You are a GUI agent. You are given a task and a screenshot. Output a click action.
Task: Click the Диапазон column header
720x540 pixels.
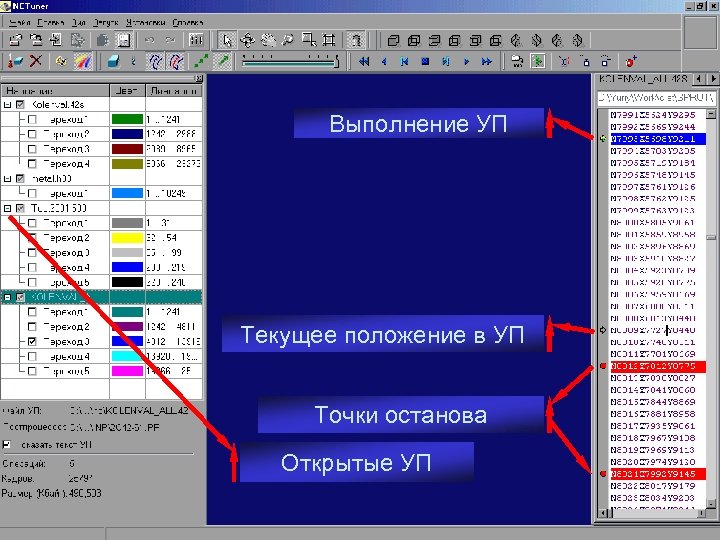[174, 91]
